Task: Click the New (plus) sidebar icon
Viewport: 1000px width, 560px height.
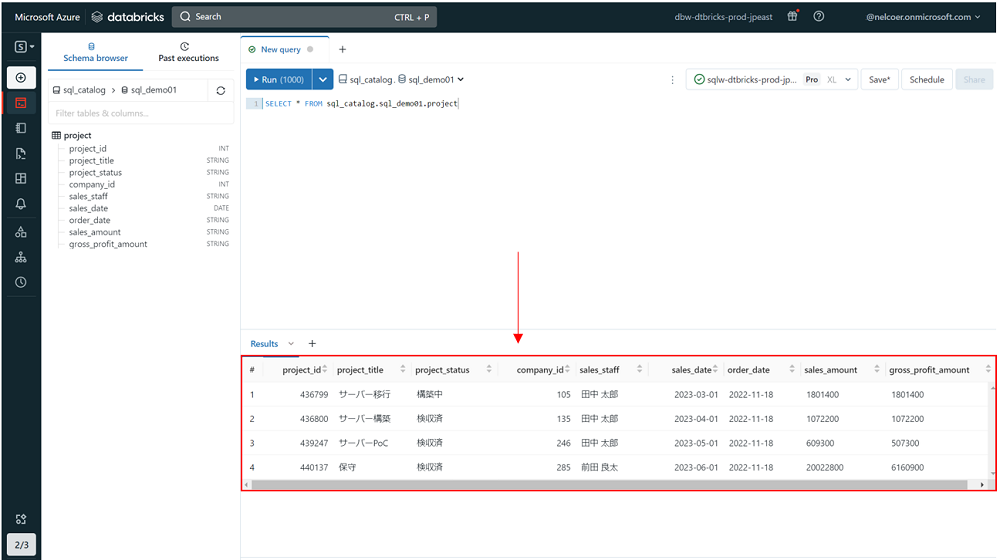Action: pyautogui.click(x=21, y=78)
